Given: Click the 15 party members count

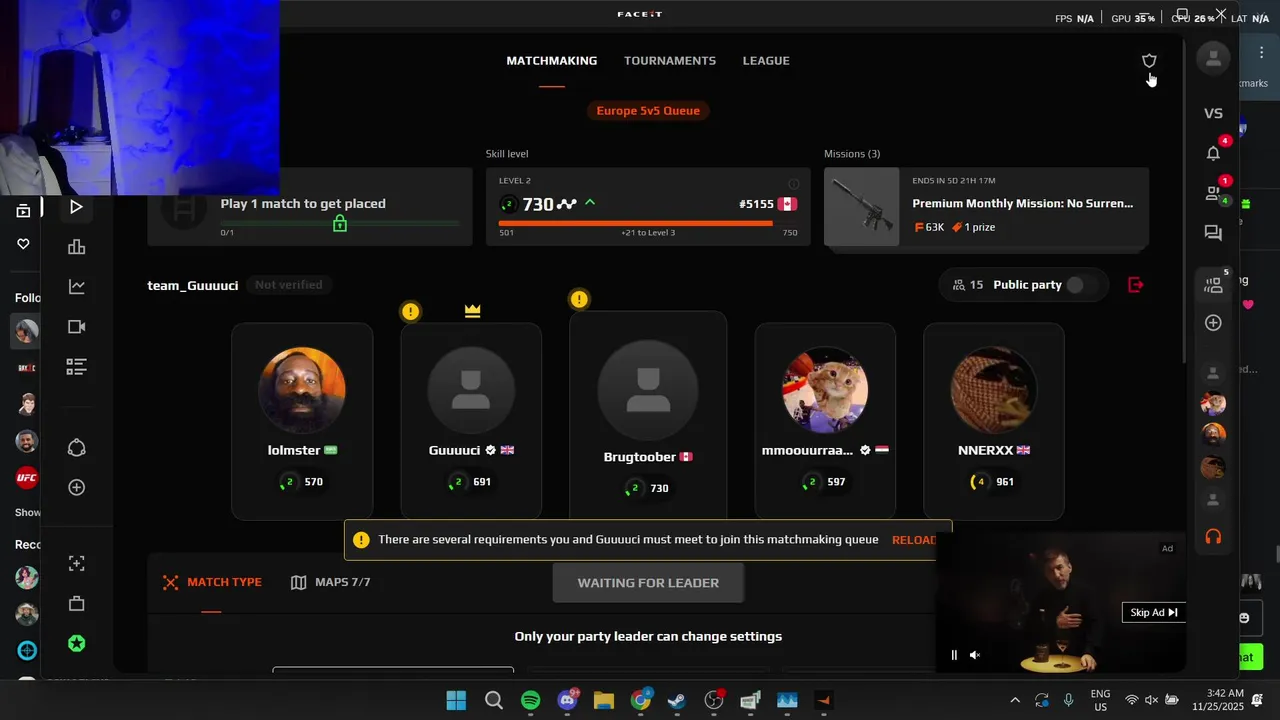Looking at the screenshot, I should pos(967,285).
